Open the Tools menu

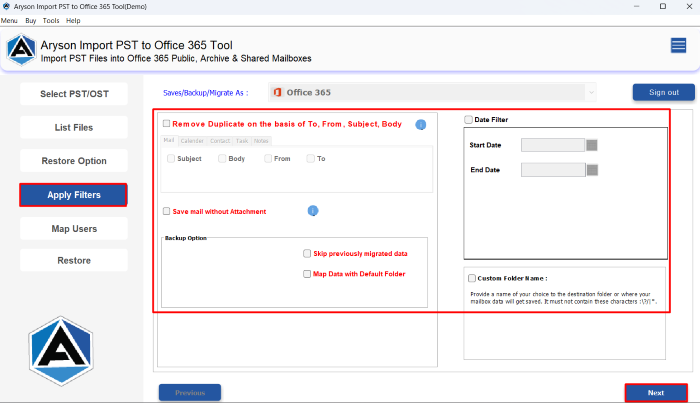(51, 21)
